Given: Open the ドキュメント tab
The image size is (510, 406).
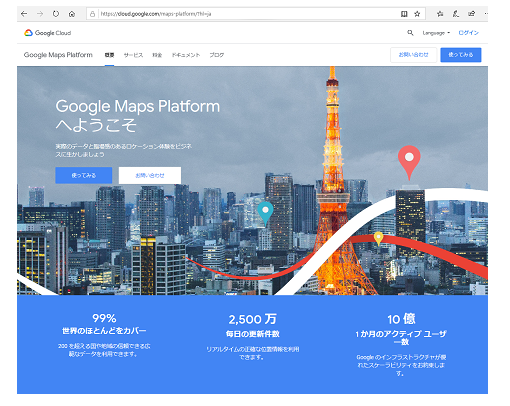Looking at the screenshot, I should tap(186, 55).
